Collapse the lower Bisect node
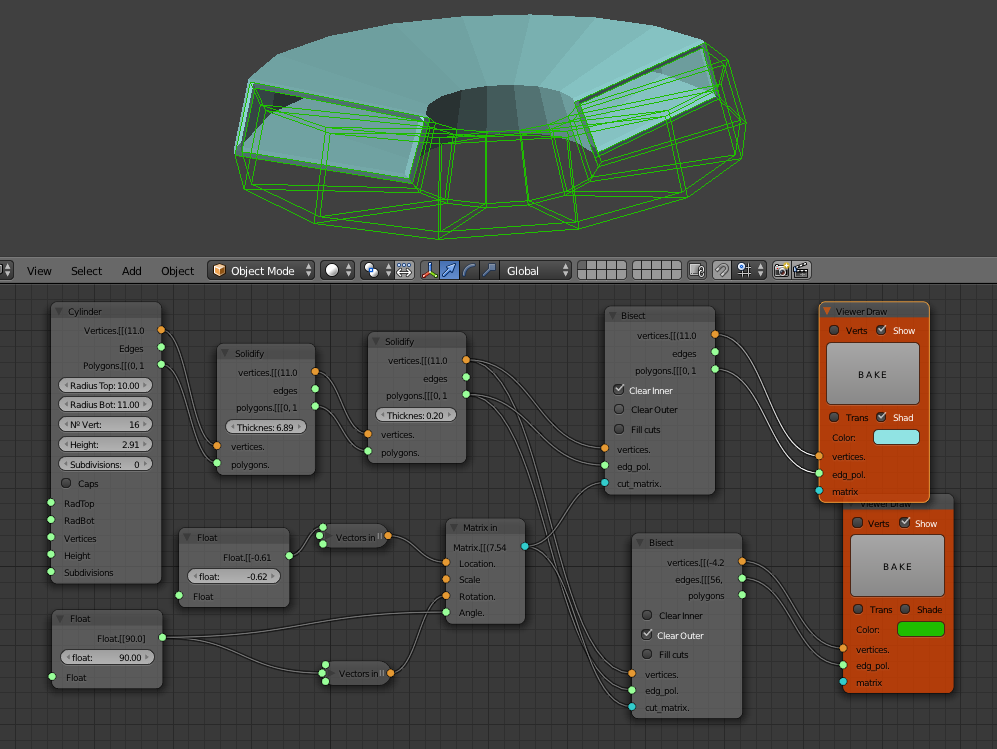The image size is (997, 749). 640,542
